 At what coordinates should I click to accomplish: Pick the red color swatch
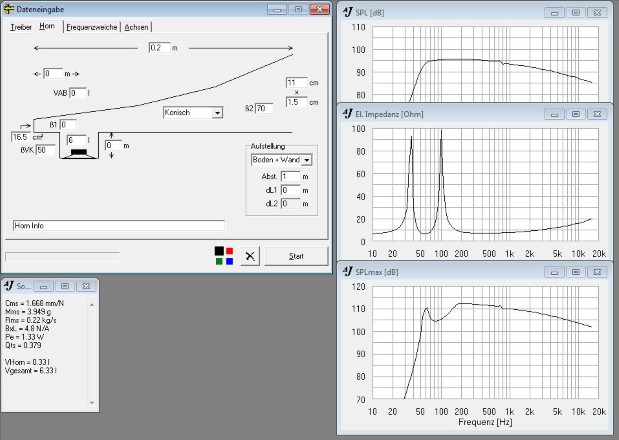pyautogui.click(x=229, y=251)
